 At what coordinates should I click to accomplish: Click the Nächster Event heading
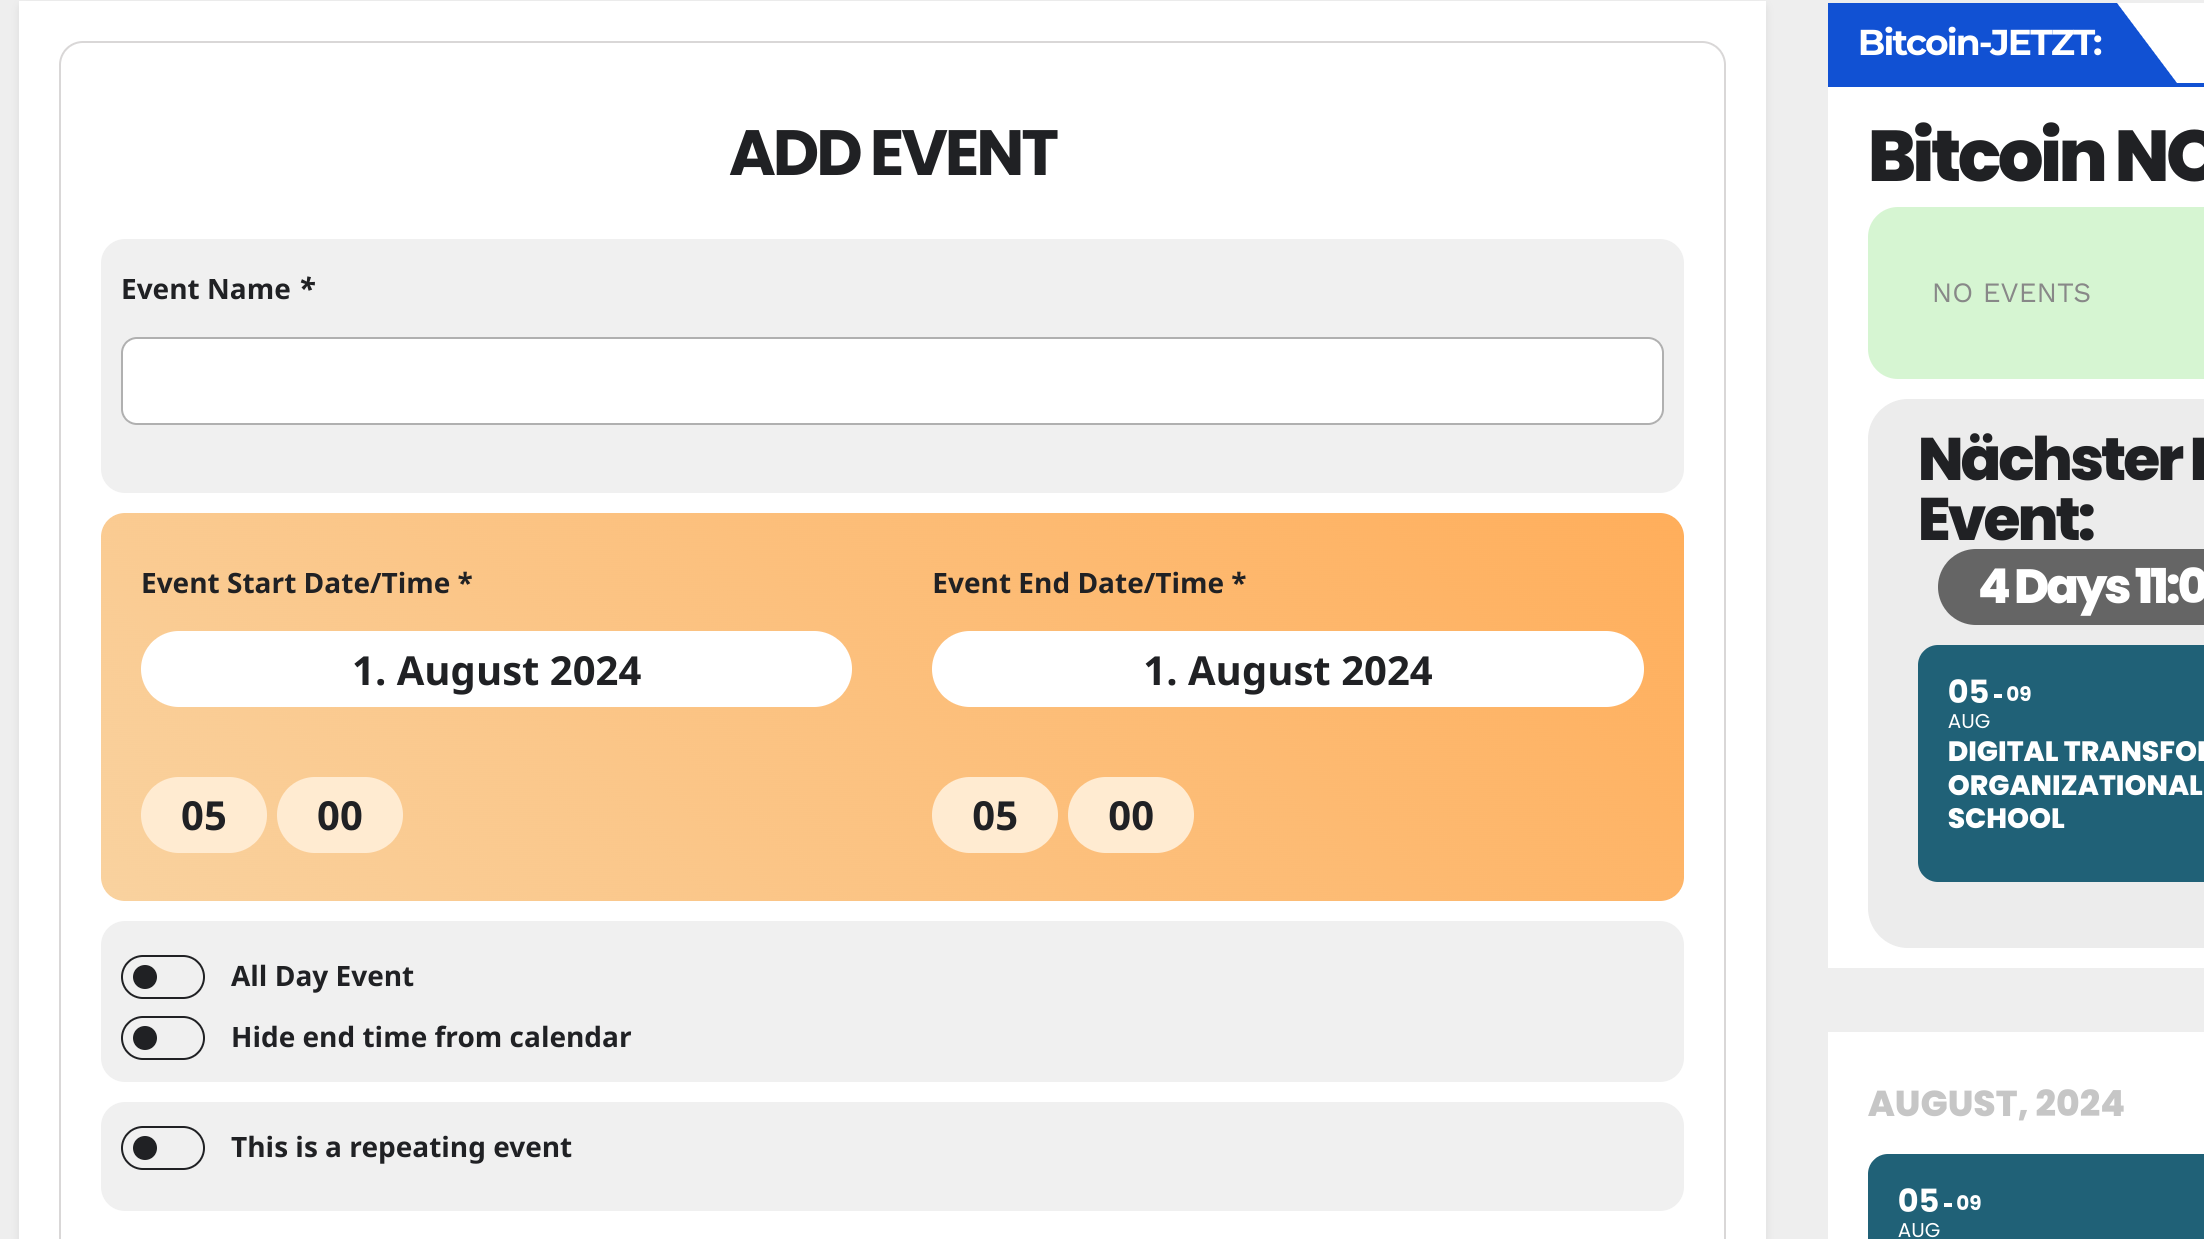pyautogui.click(x=2061, y=488)
